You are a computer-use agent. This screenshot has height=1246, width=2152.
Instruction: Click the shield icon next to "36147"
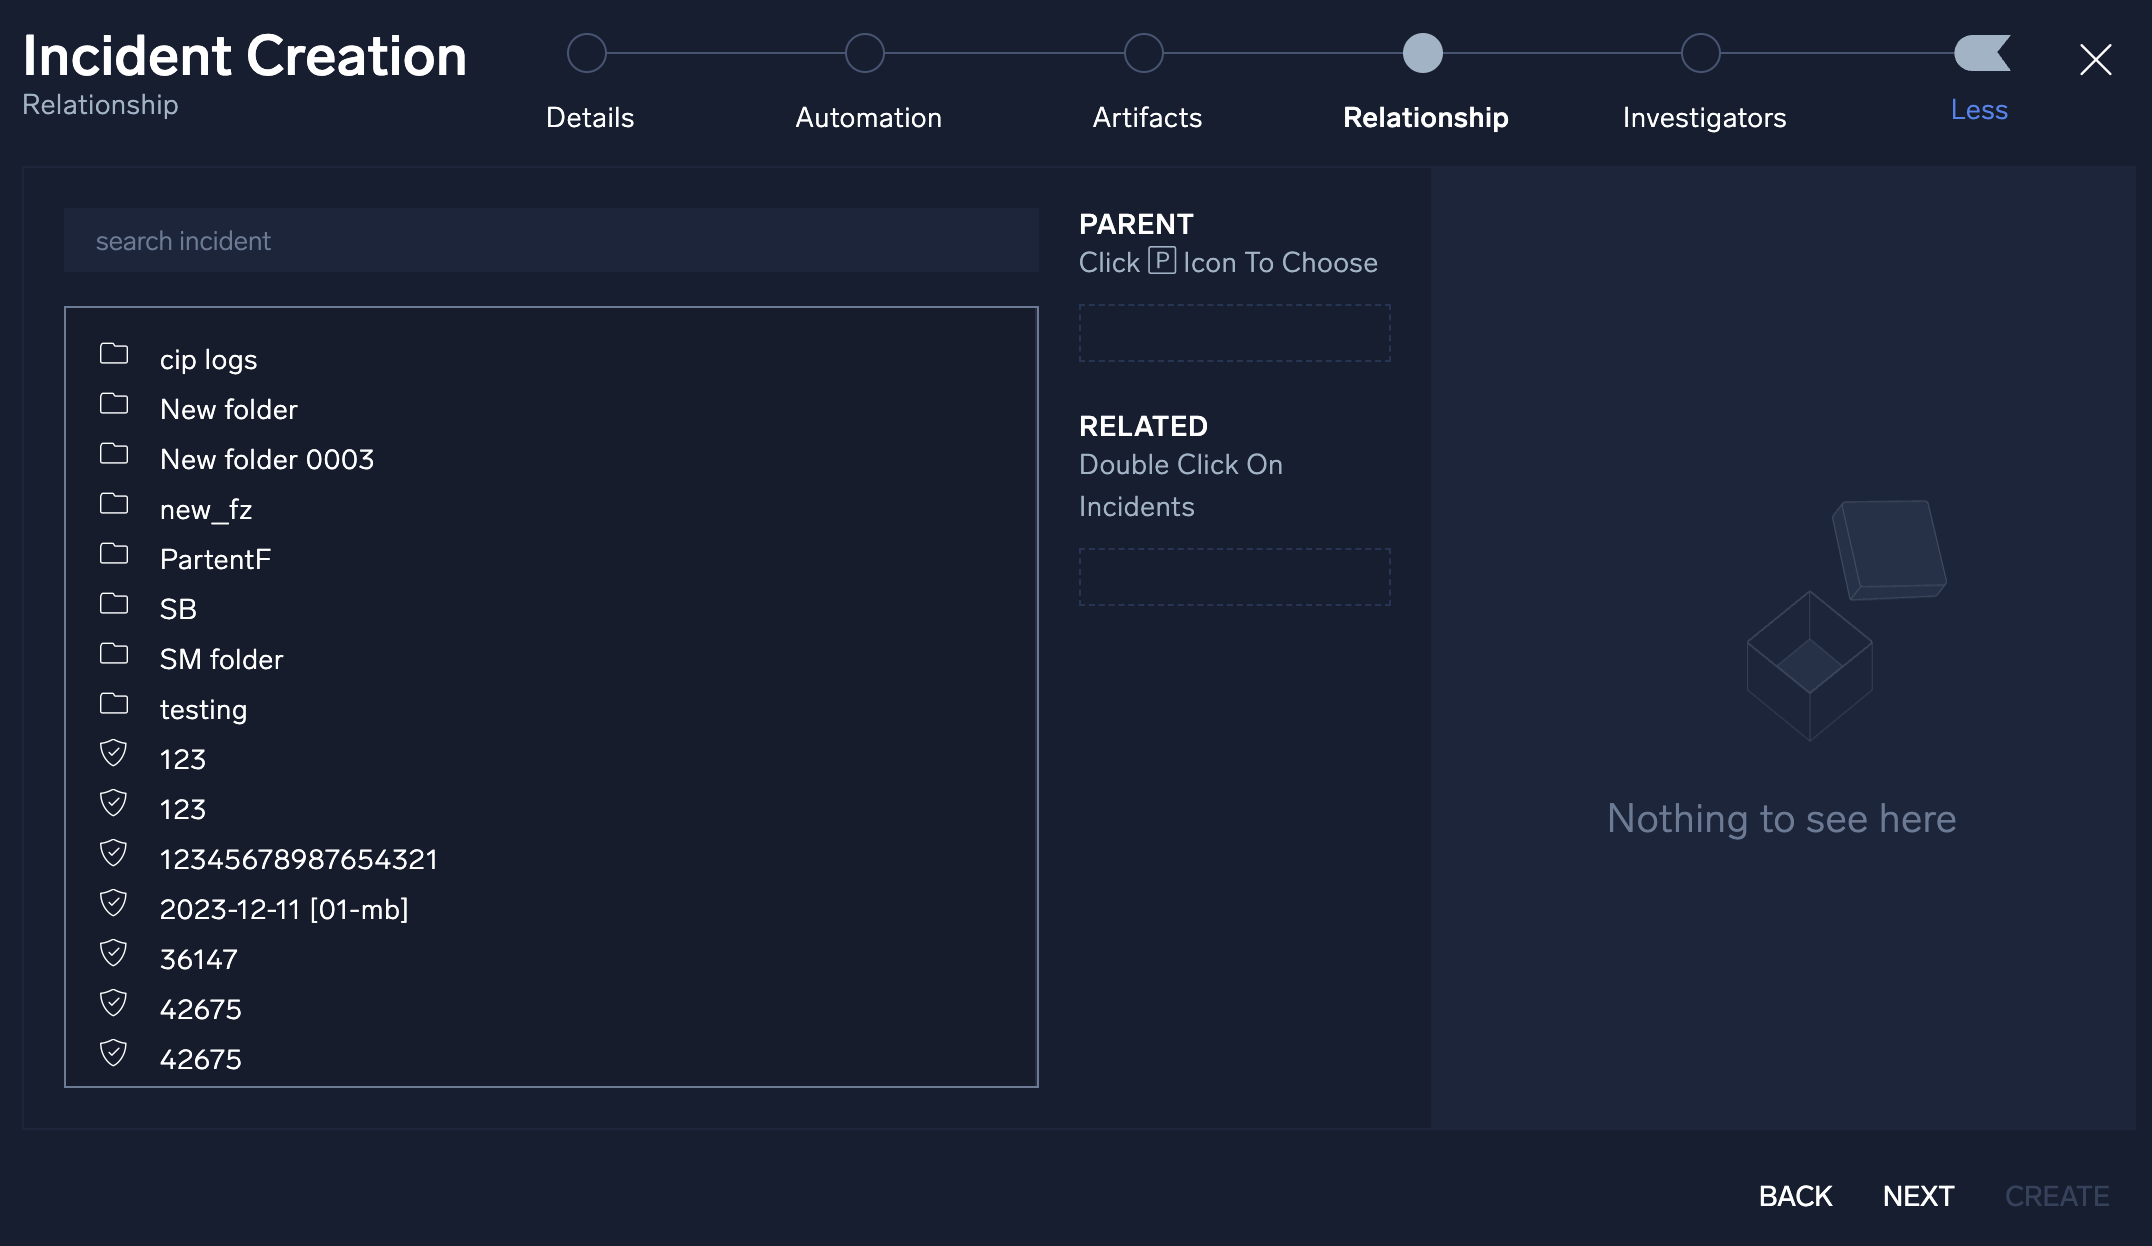[x=113, y=954]
